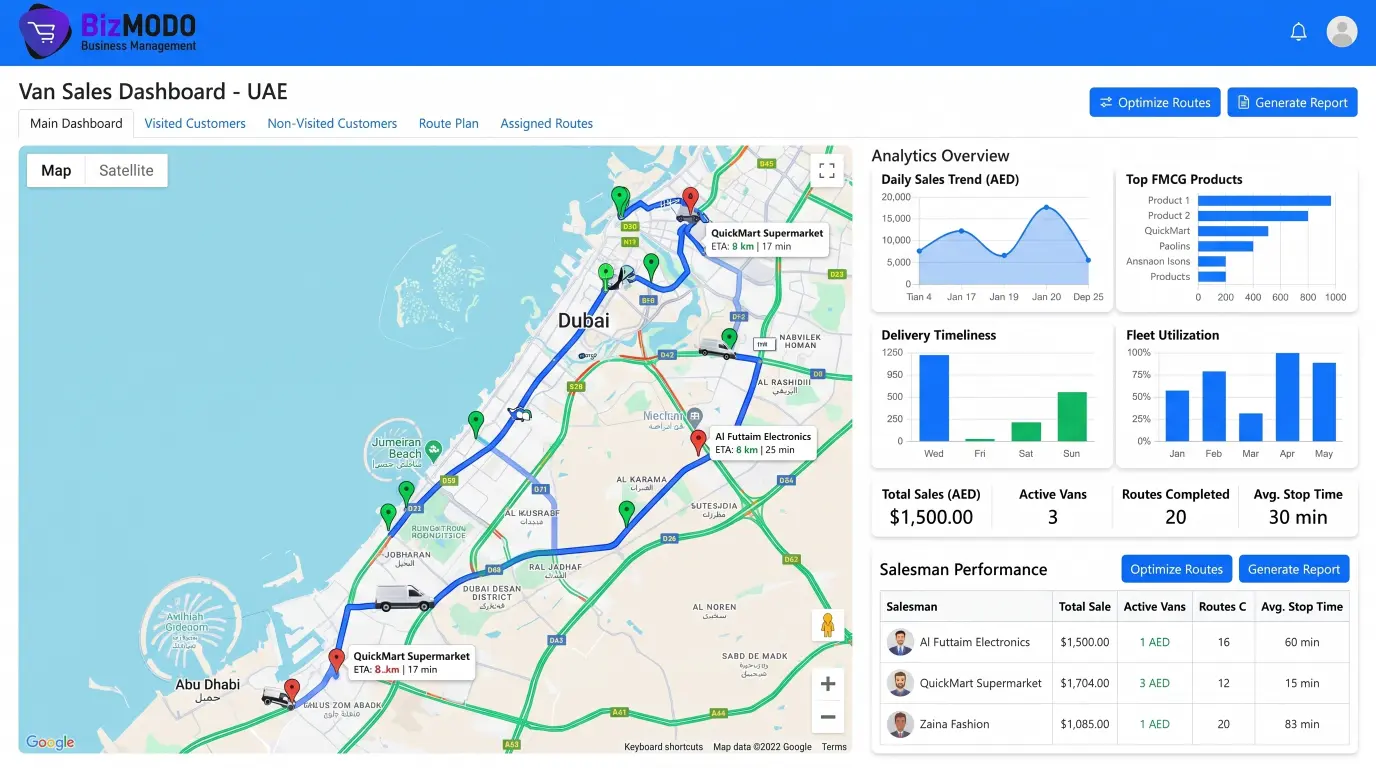Click the Avg. Stop Time column header

tap(1302, 606)
